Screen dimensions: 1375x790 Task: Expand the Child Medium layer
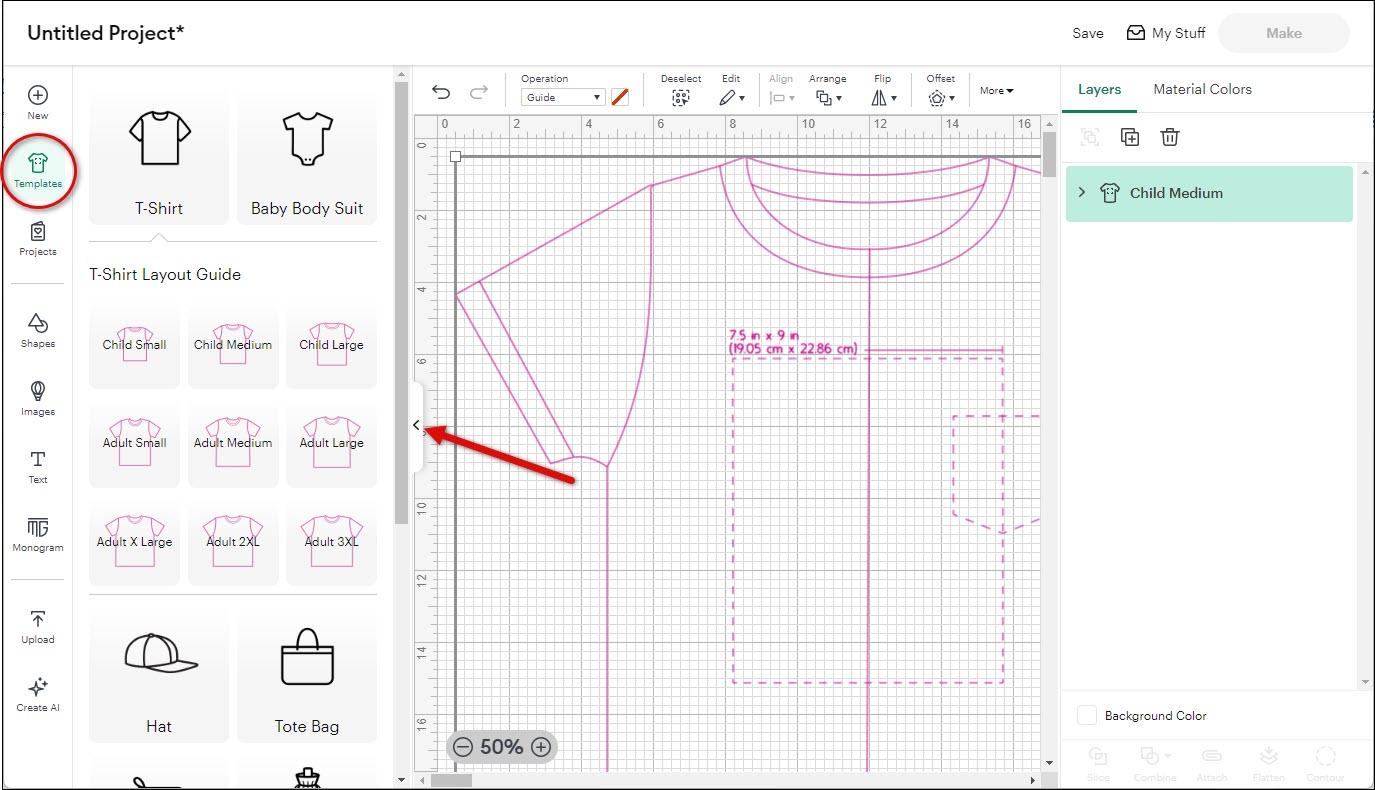(x=1082, y=193)
